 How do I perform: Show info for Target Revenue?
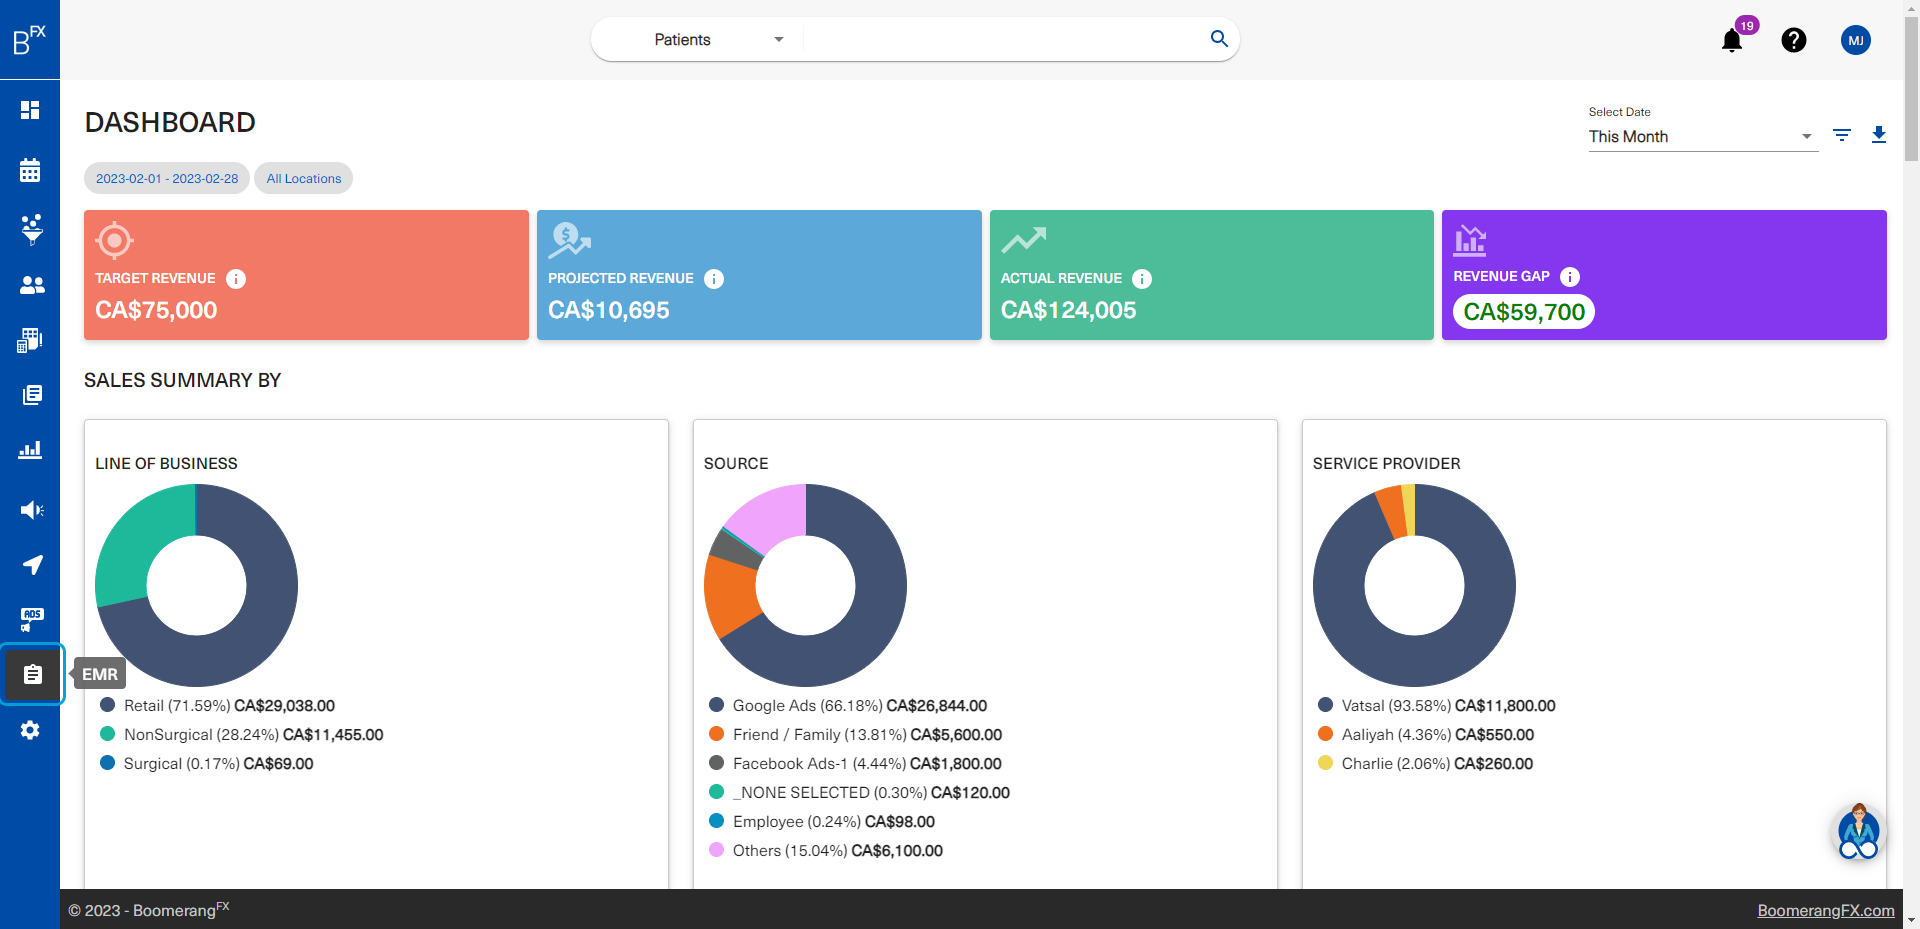[x=236, y=279]
